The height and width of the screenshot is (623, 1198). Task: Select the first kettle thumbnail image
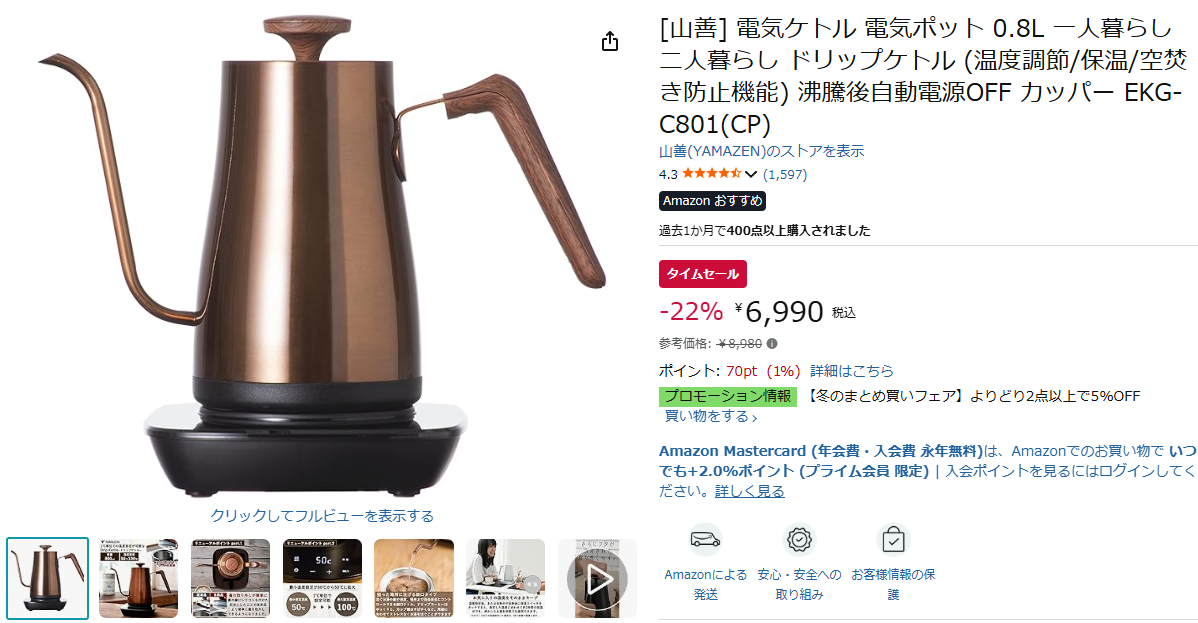coord(47,579)
